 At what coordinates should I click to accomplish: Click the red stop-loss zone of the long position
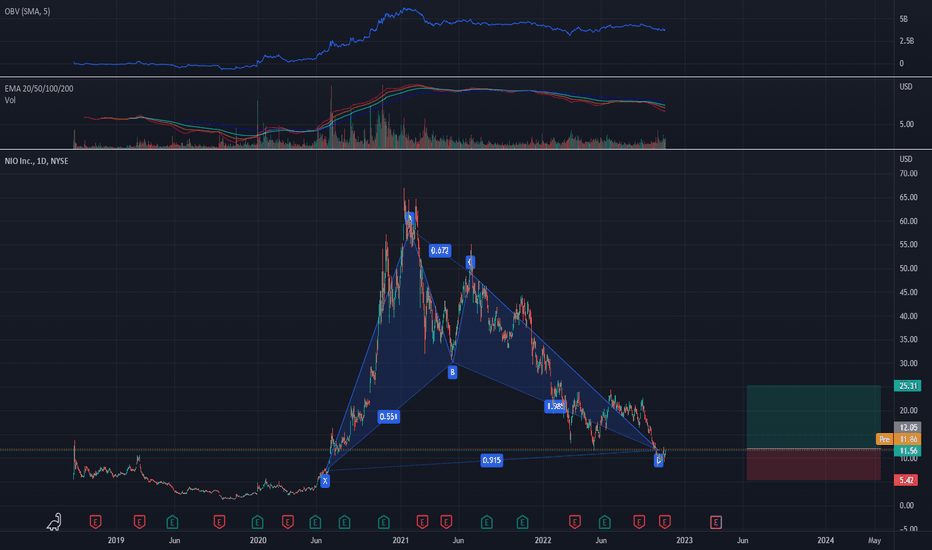[814, 464]
